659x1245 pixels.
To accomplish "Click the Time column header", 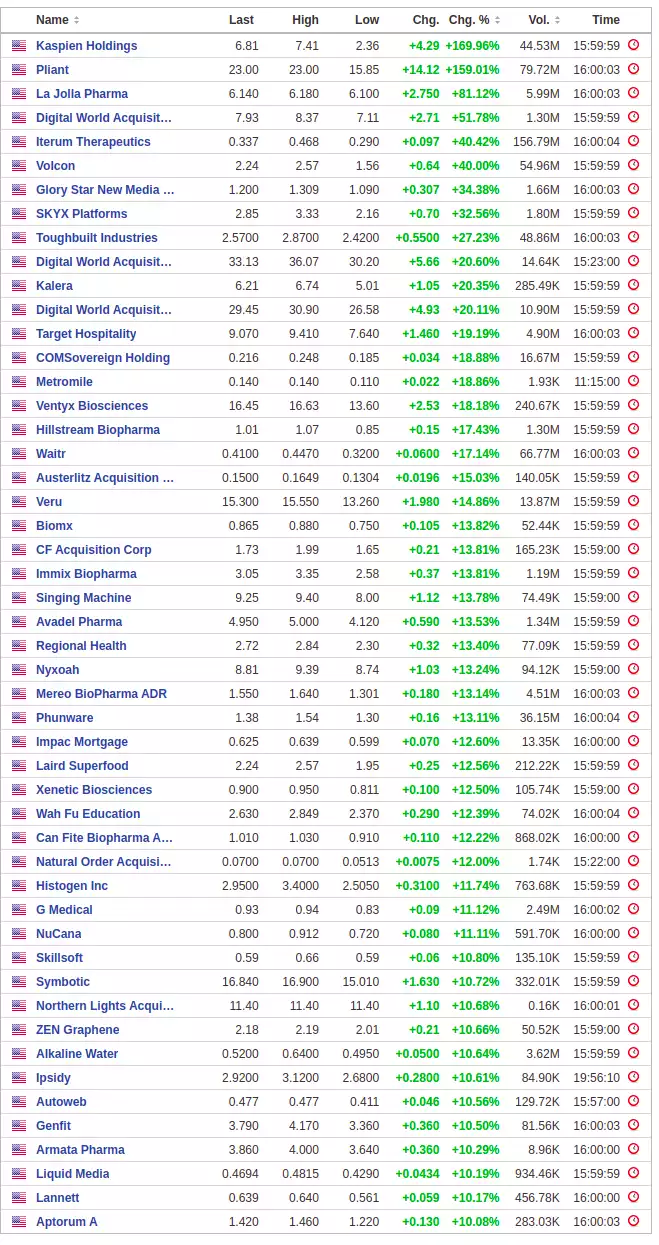I will click(x=606, y=20).
